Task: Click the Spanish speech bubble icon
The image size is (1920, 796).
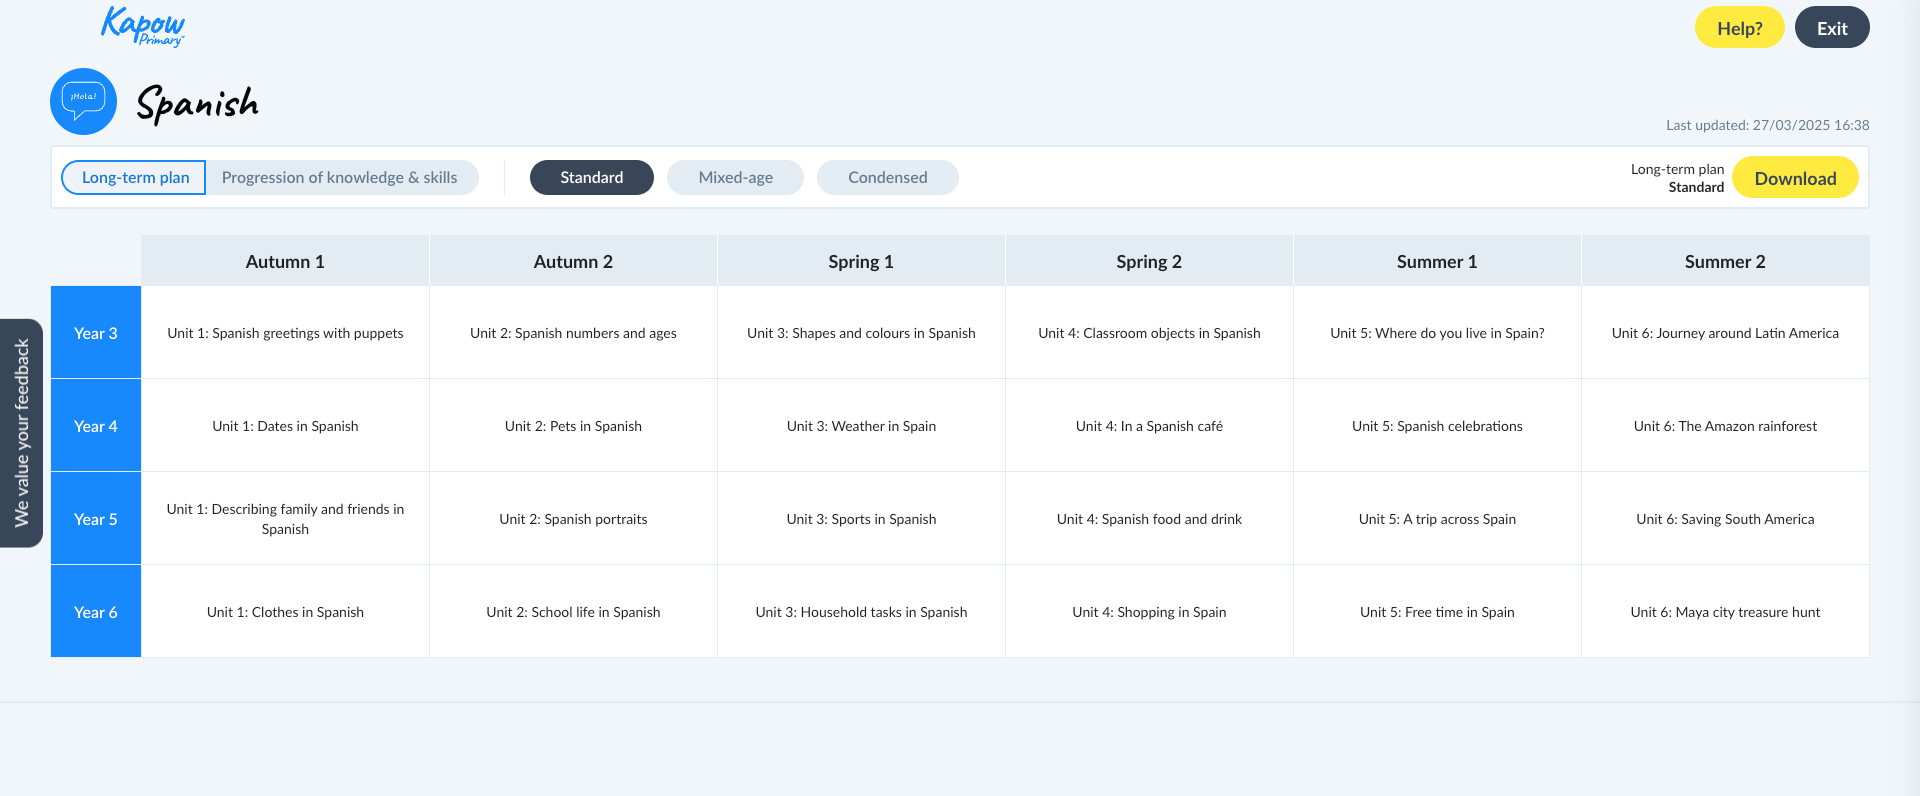Action: click(x=83, y=101)
